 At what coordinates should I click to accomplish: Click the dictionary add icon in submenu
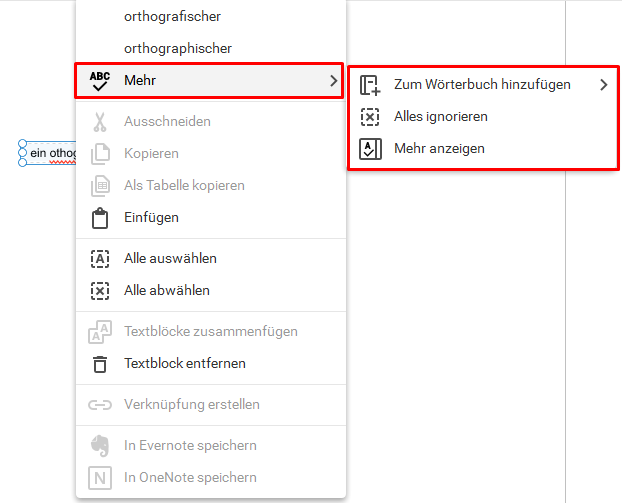pos(370,85)
